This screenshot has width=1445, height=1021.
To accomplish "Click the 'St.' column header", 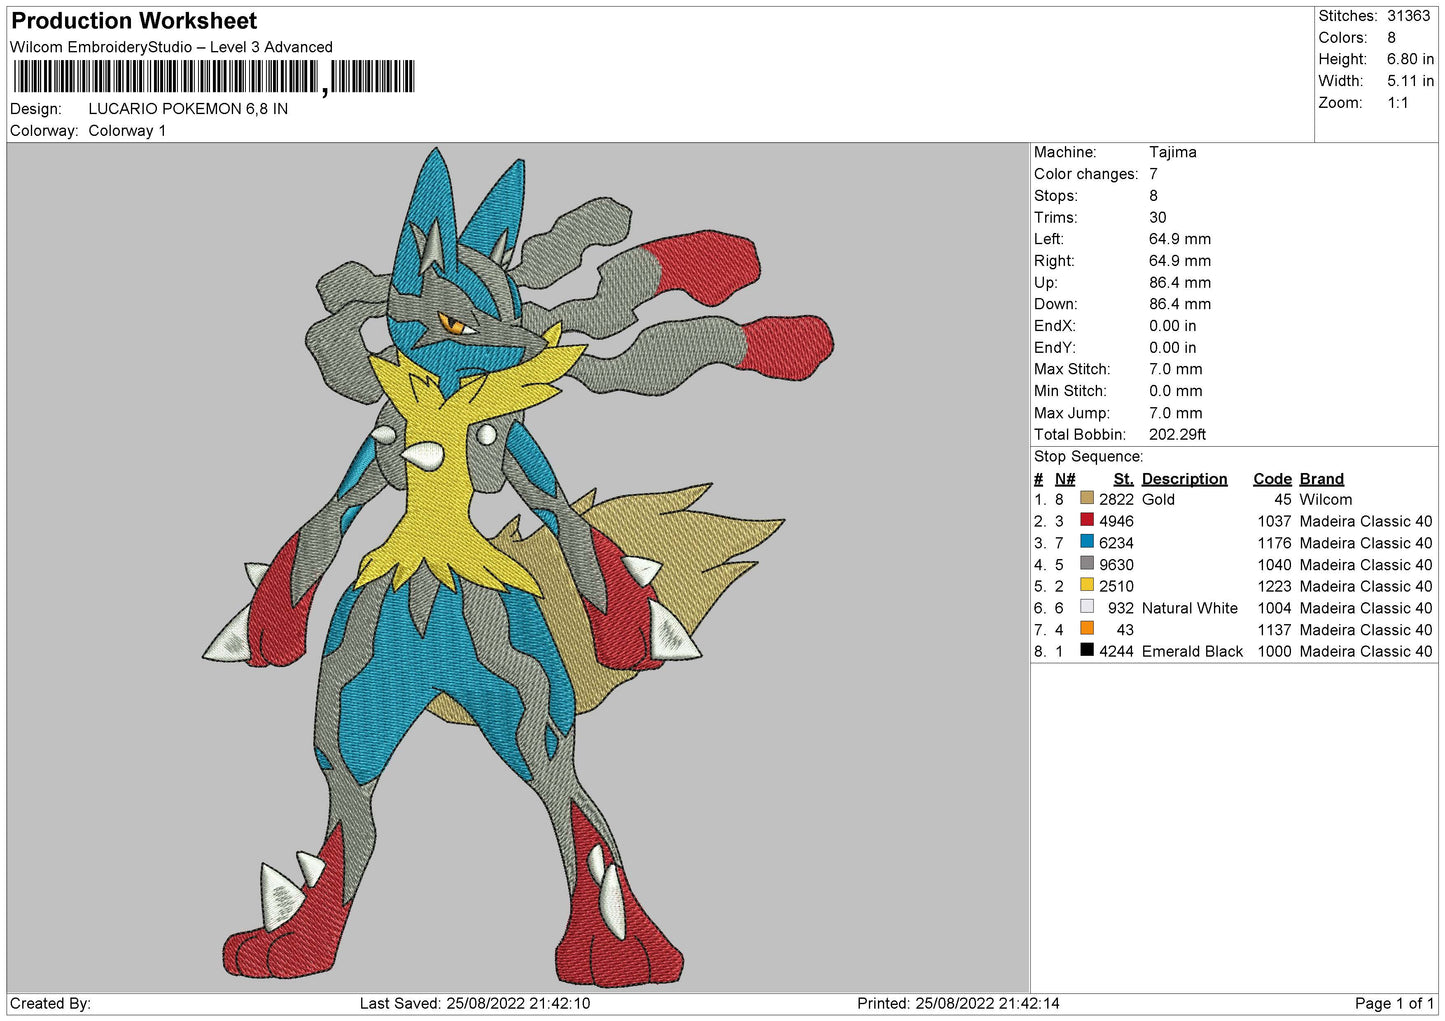I will pyautogui.click(x=1123, y=479).
